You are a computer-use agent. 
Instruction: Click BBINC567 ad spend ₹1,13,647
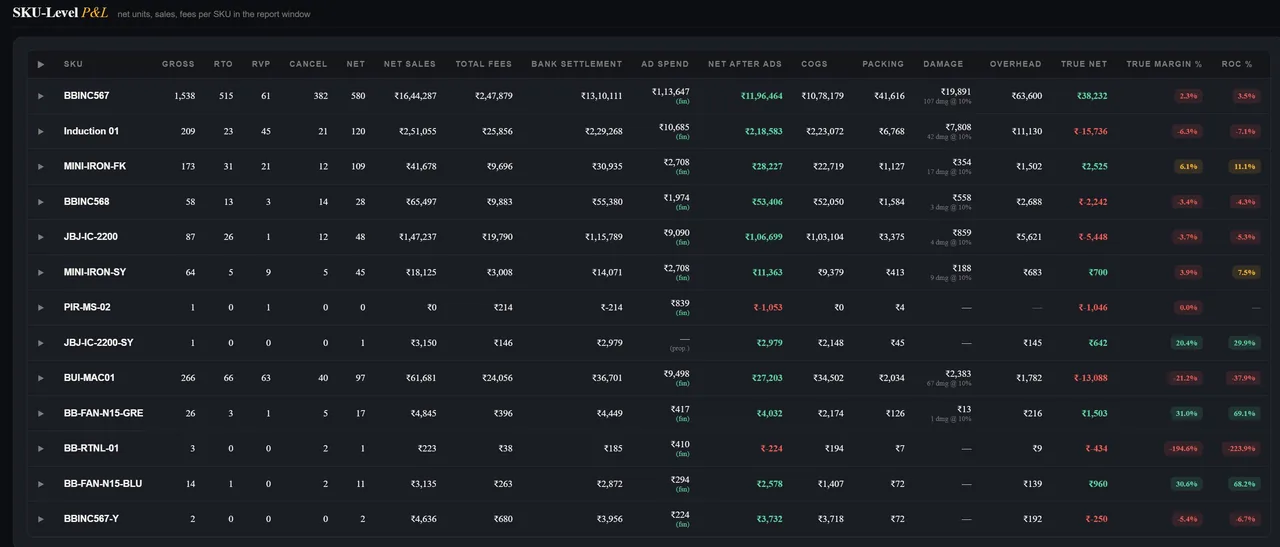tap(670, 91)
